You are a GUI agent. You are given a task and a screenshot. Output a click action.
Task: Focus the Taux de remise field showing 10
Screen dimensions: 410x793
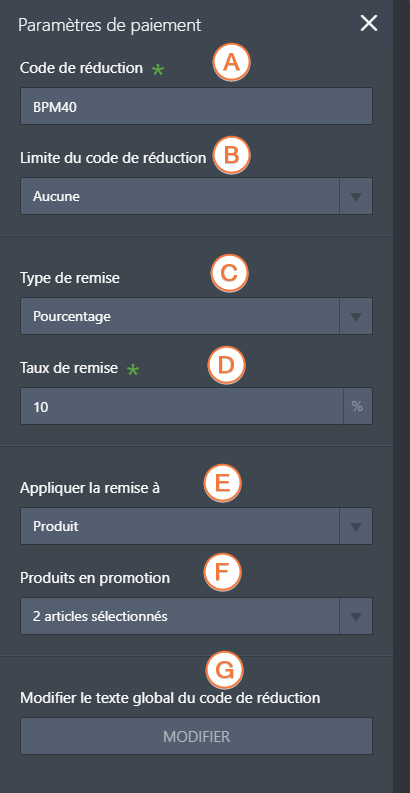pyautogui.click(x=182, y=406)
